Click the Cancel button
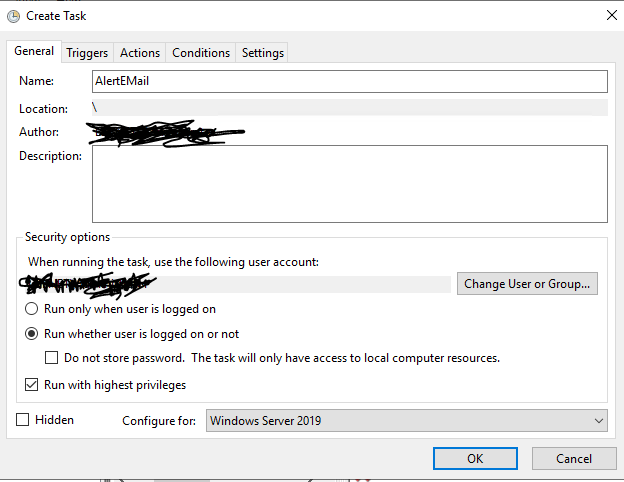This screenshot has width=624, height=482. tap(574, 459)
